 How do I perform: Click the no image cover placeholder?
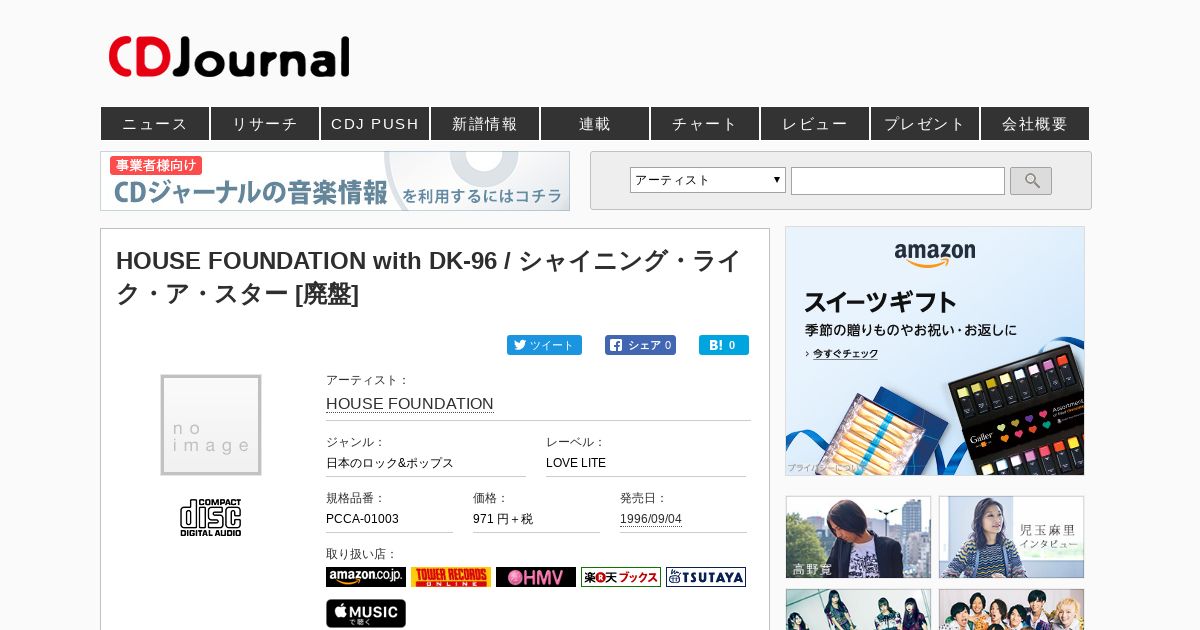tap(211, 425)
